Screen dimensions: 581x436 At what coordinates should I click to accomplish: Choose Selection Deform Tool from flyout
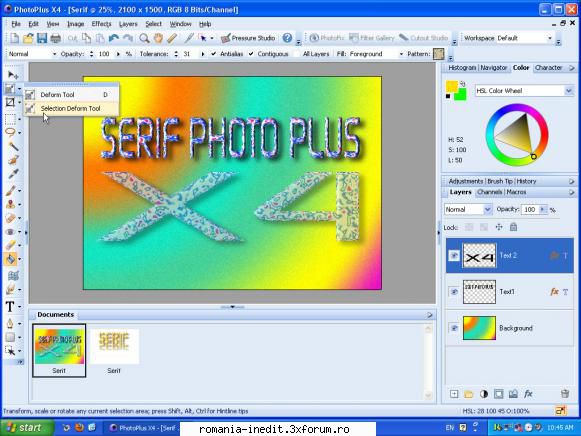72,108
